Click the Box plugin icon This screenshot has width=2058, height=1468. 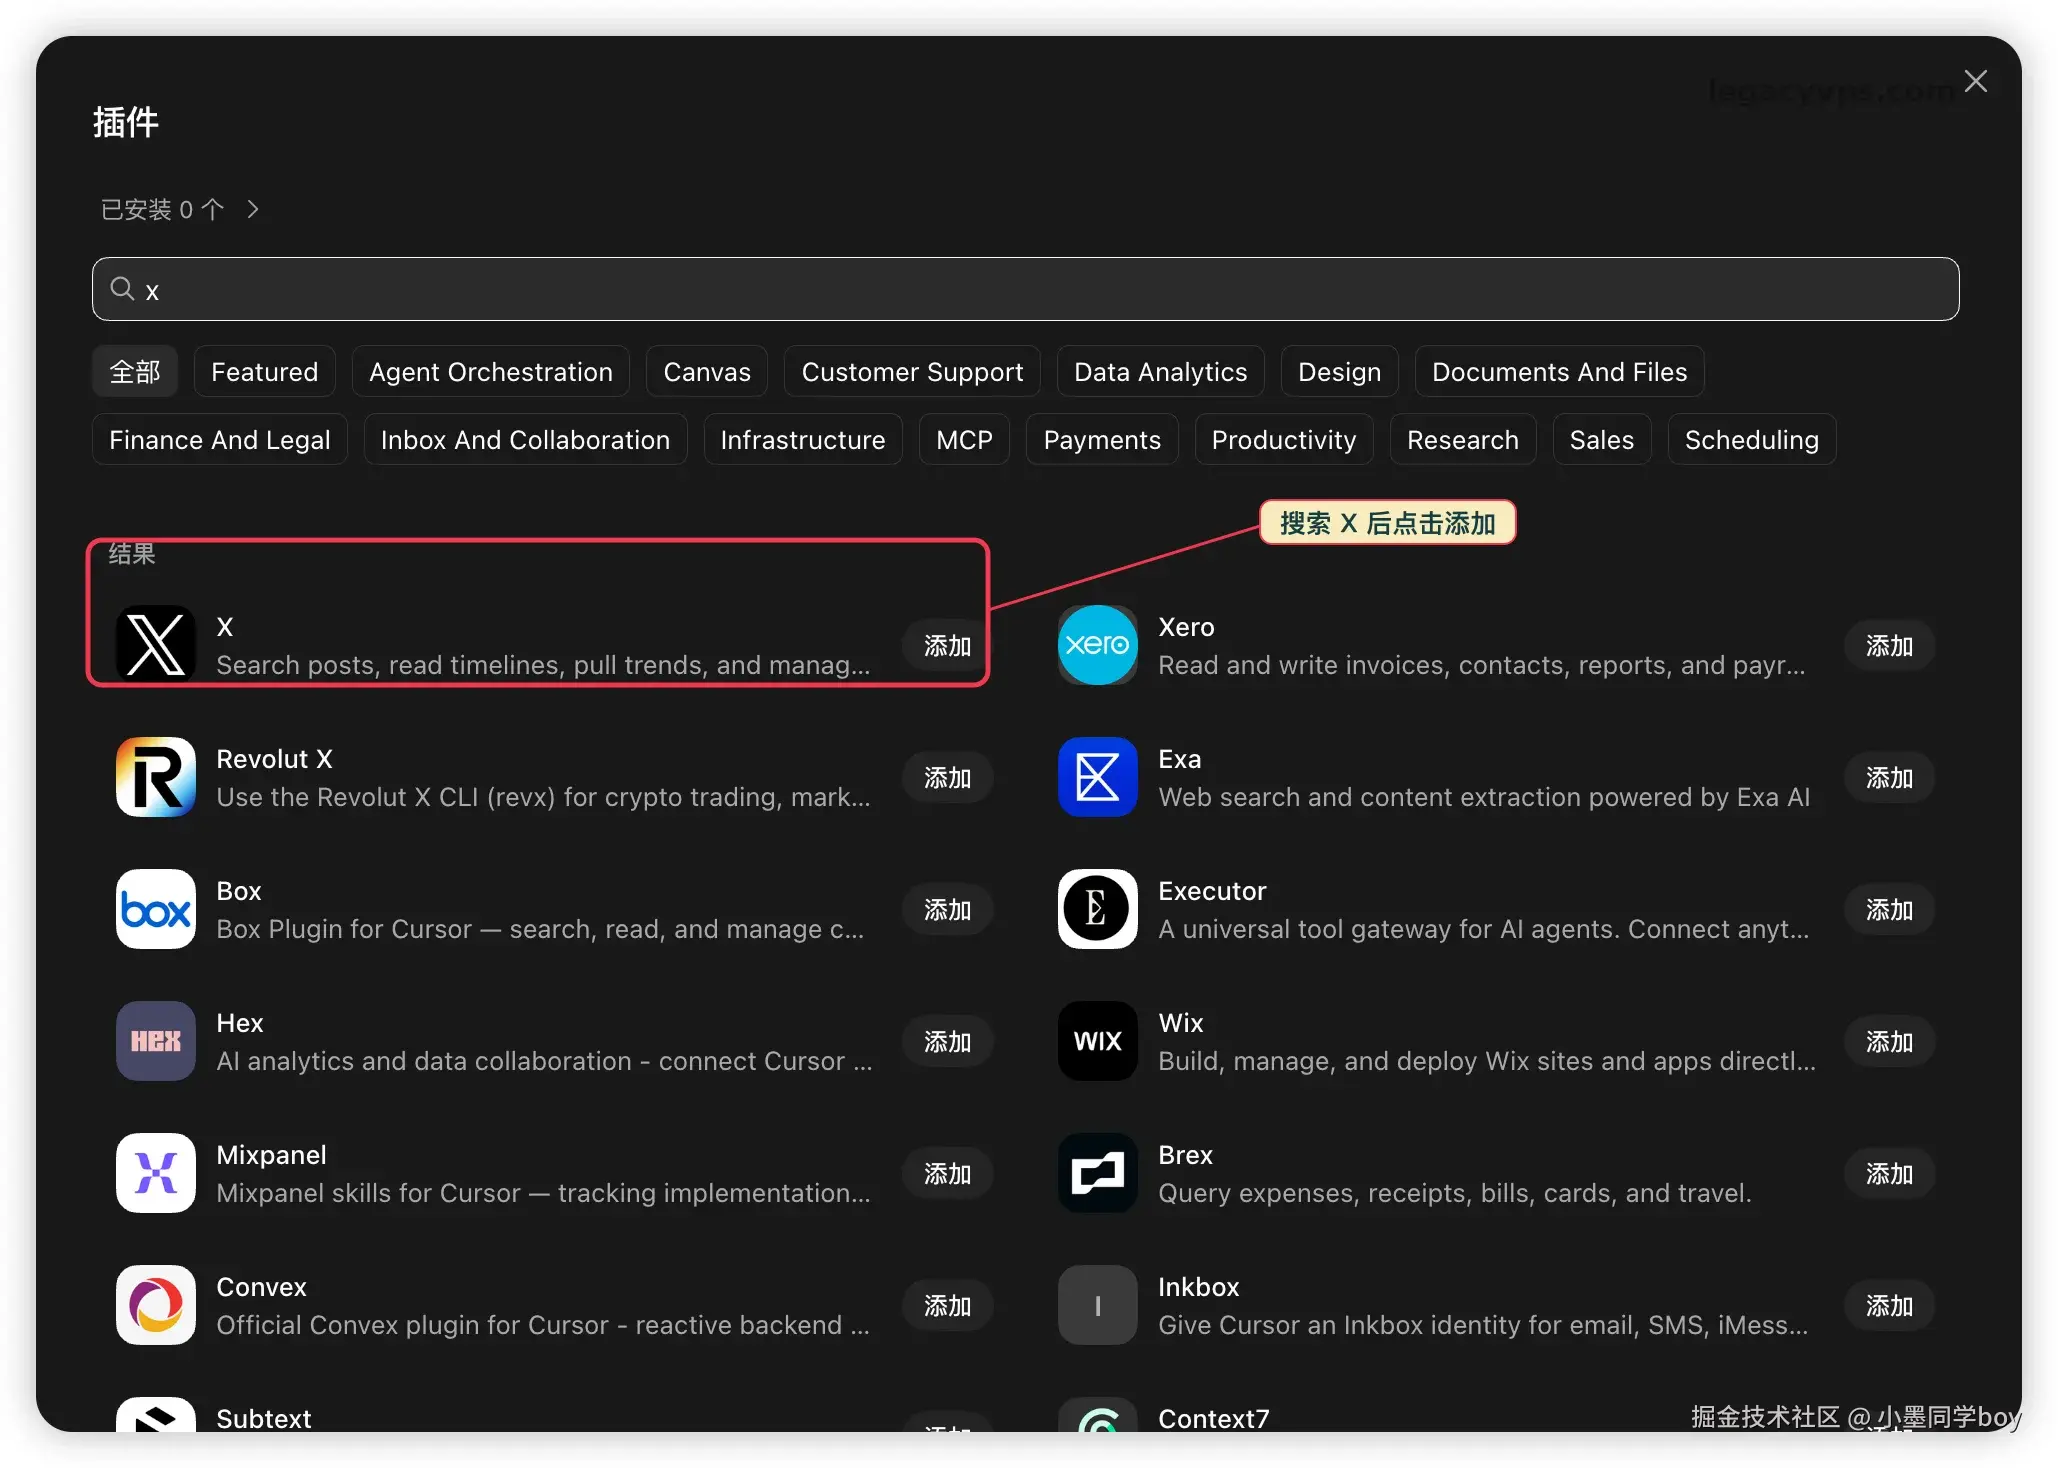155,909
